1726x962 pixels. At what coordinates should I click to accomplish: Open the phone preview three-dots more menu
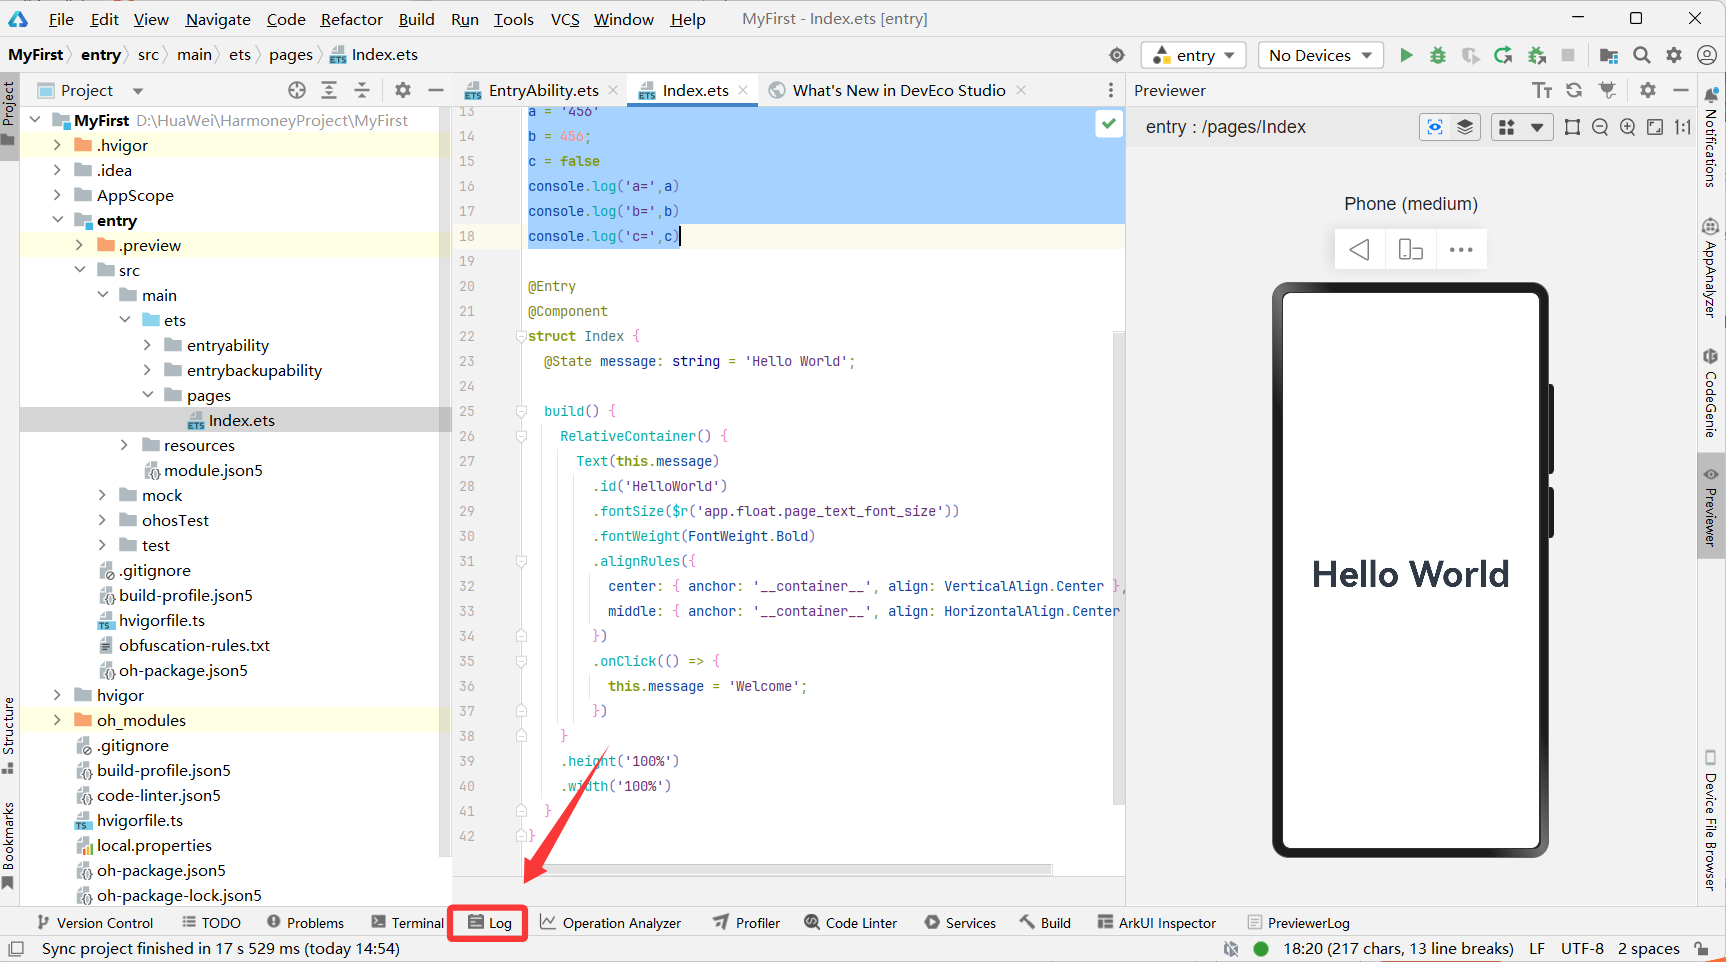click(x=1461, y=250)
